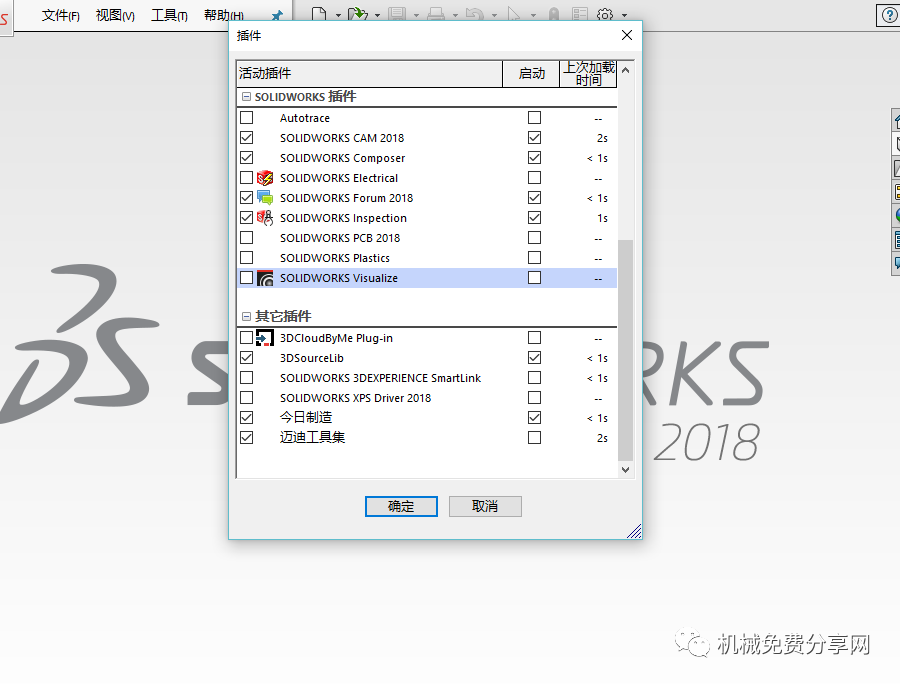Click the dialog resize grip corner
The image size is (900, 684).
pos(634,531)
